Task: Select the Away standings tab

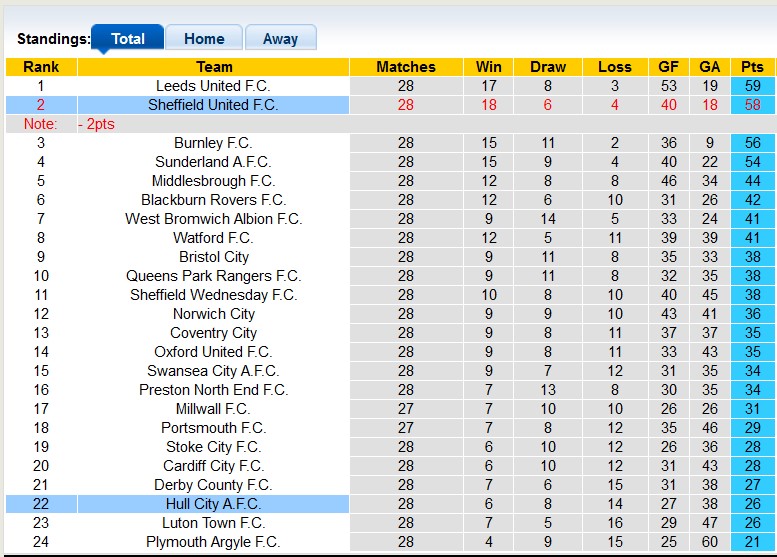Action: click(x=280, y=39)
